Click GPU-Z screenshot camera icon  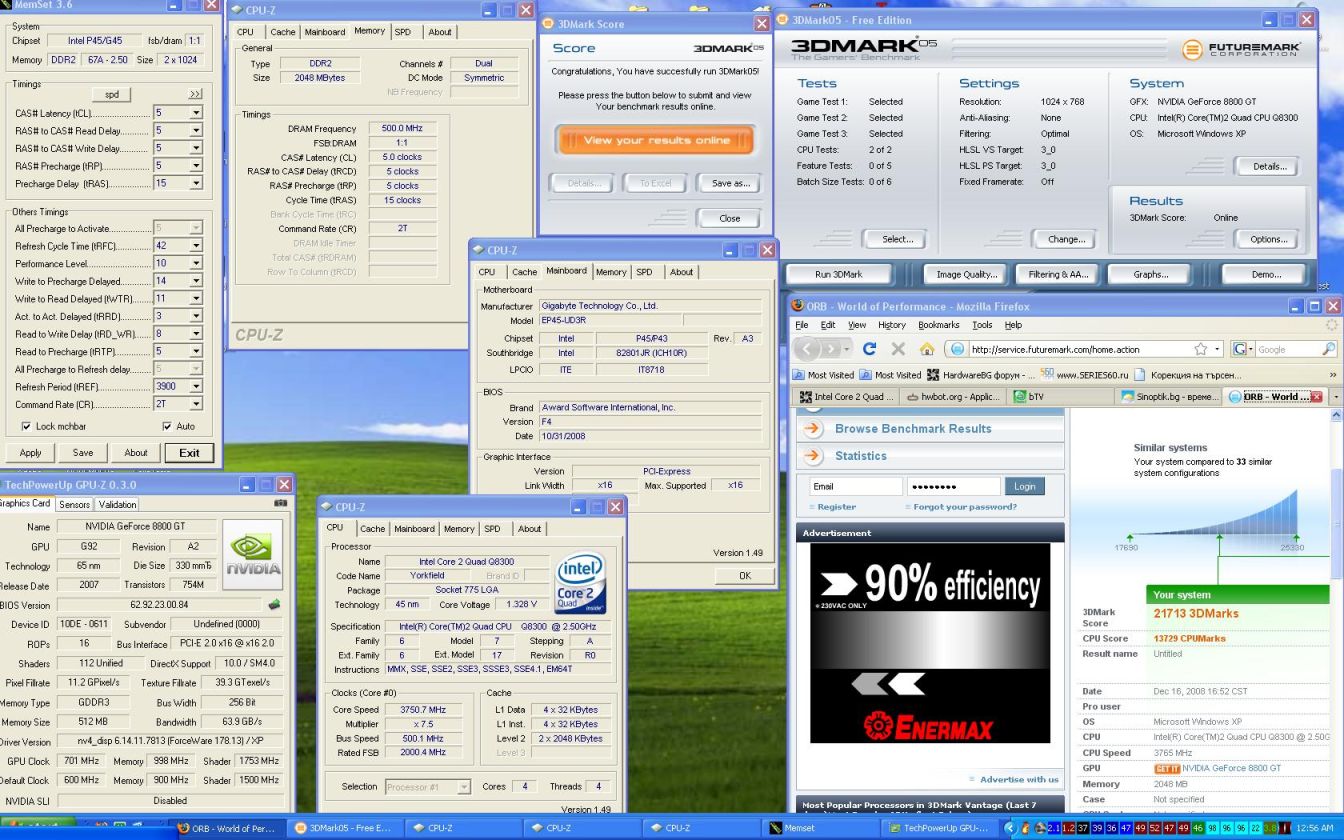click(279, 504)
